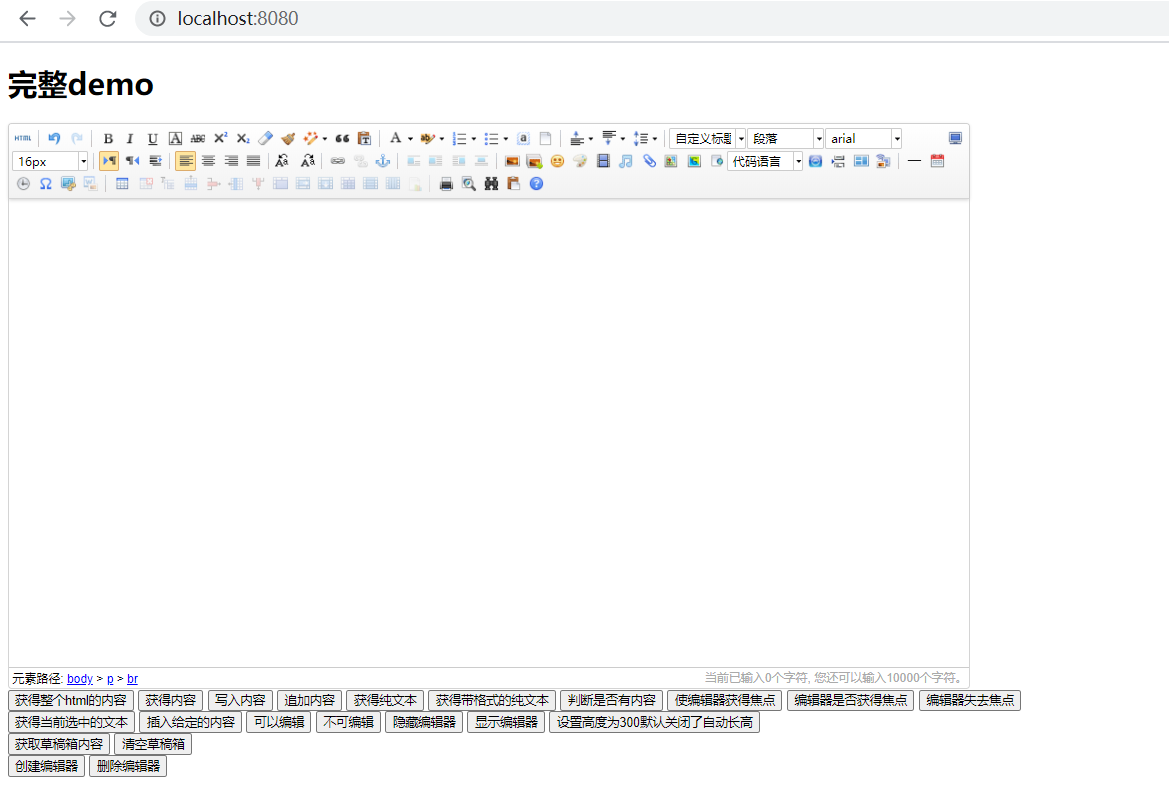
Task: Toggle bold formatting
Action: click(x=108, y=139)
